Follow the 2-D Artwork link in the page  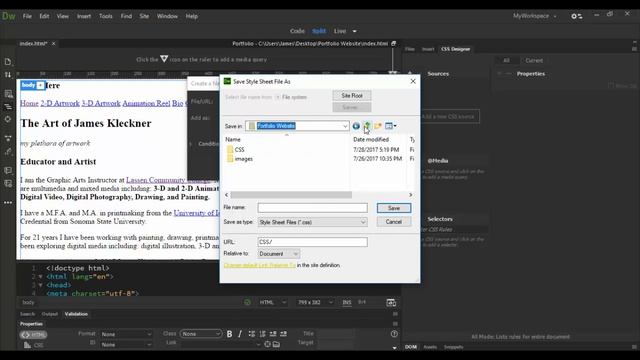click(60, 103)
